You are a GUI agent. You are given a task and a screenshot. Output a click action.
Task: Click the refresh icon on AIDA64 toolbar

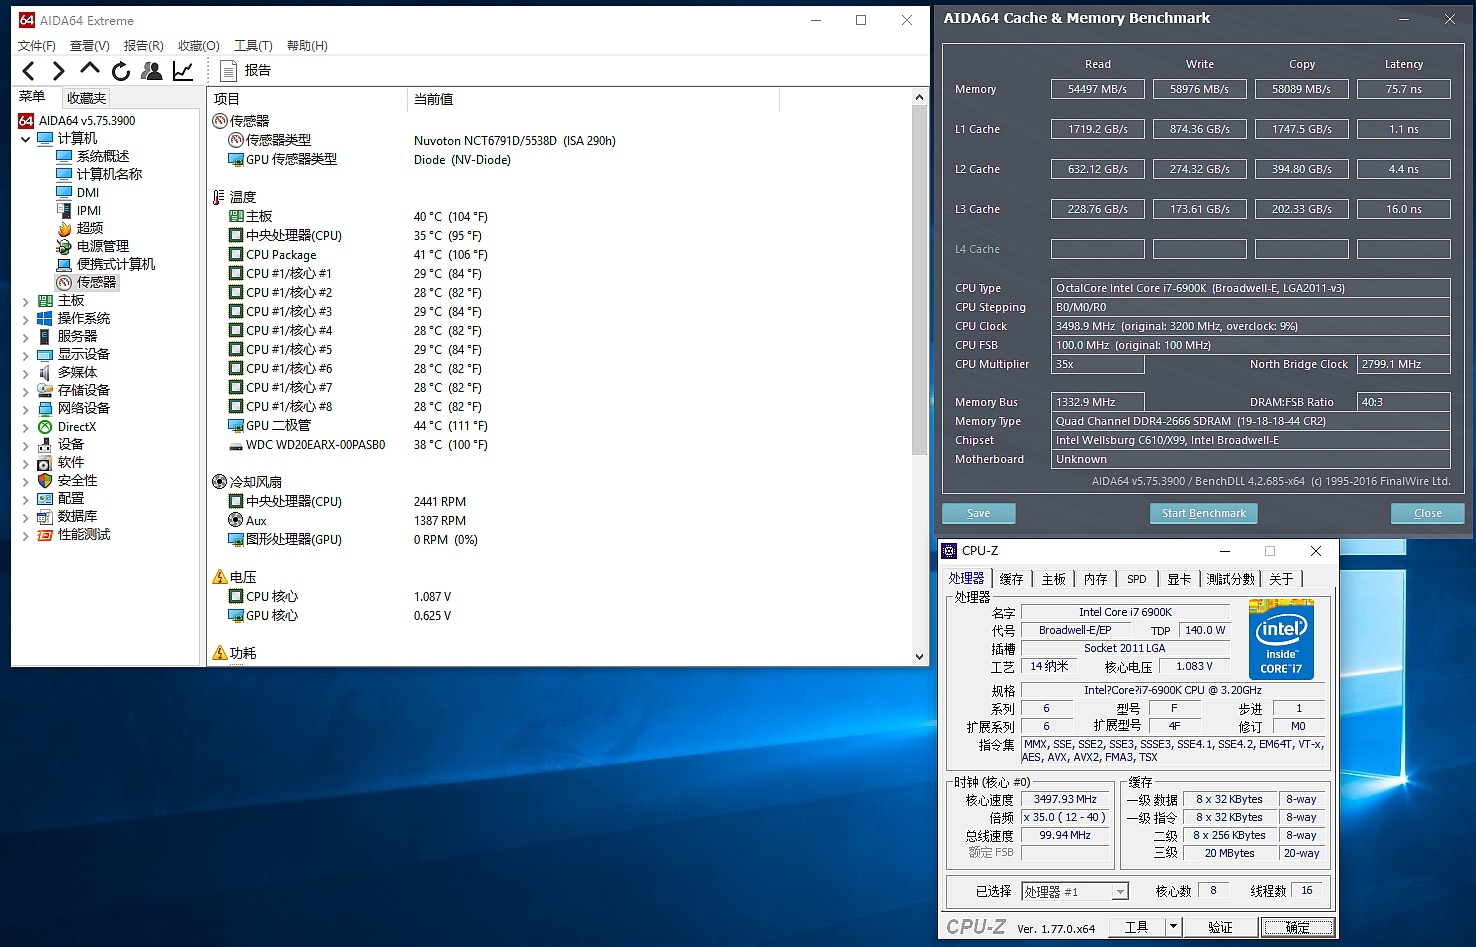tap(120, 70)
